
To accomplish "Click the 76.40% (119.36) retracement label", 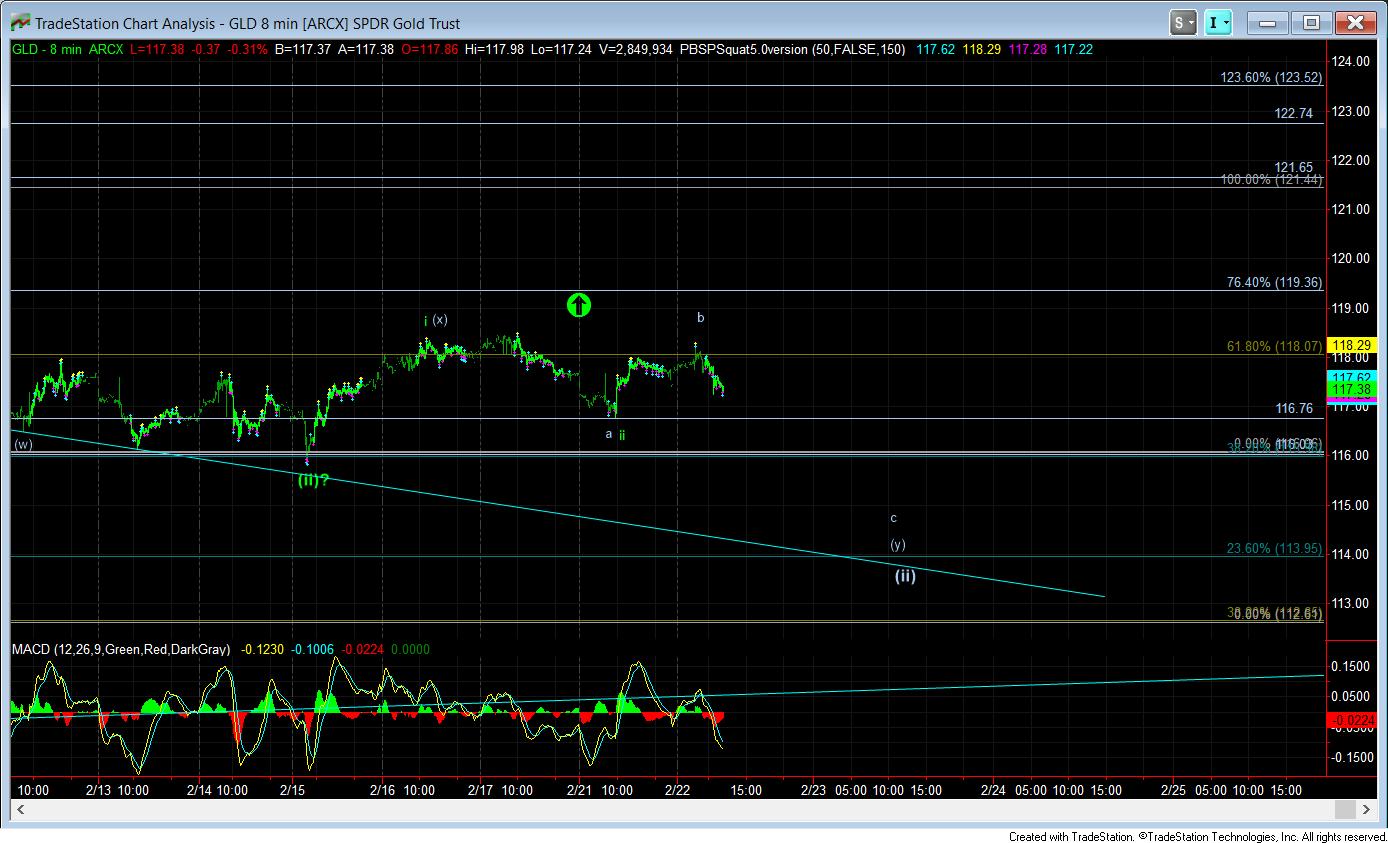I will point(1274,283).
